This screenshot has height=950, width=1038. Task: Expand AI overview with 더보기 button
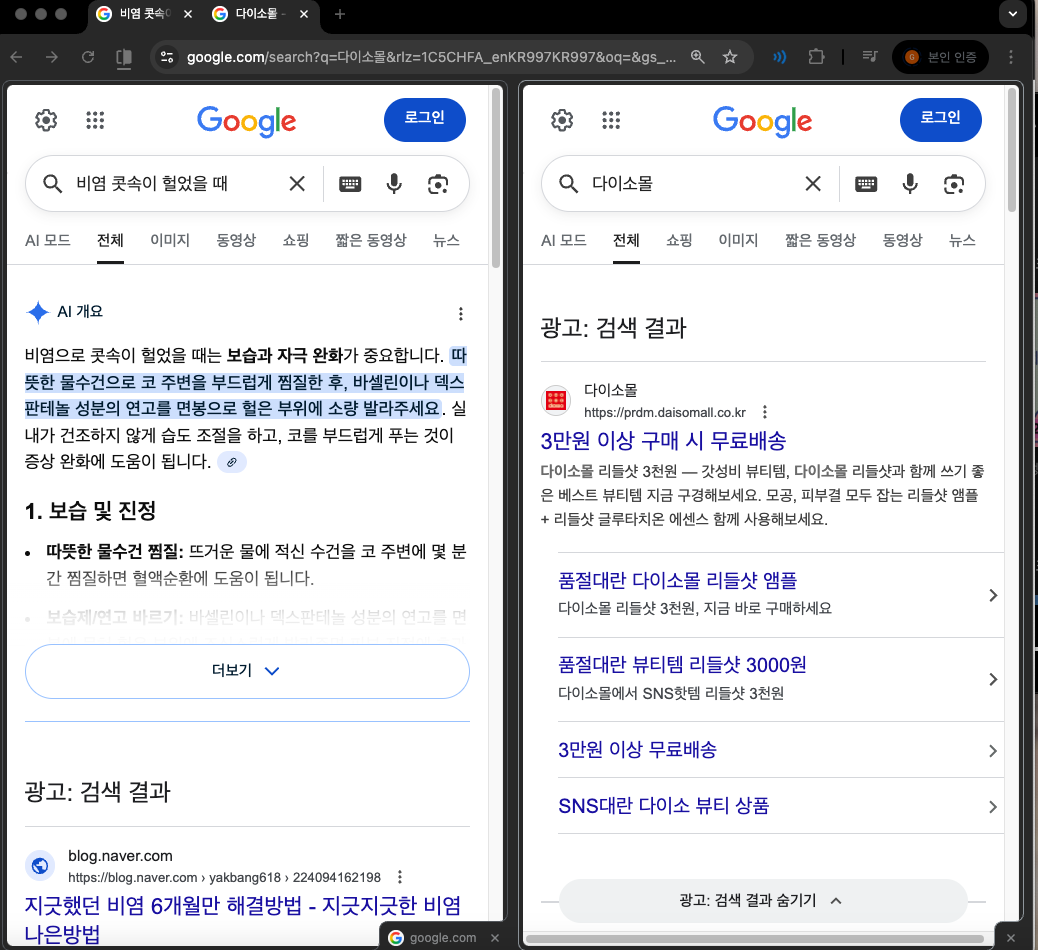coord(247,671)
